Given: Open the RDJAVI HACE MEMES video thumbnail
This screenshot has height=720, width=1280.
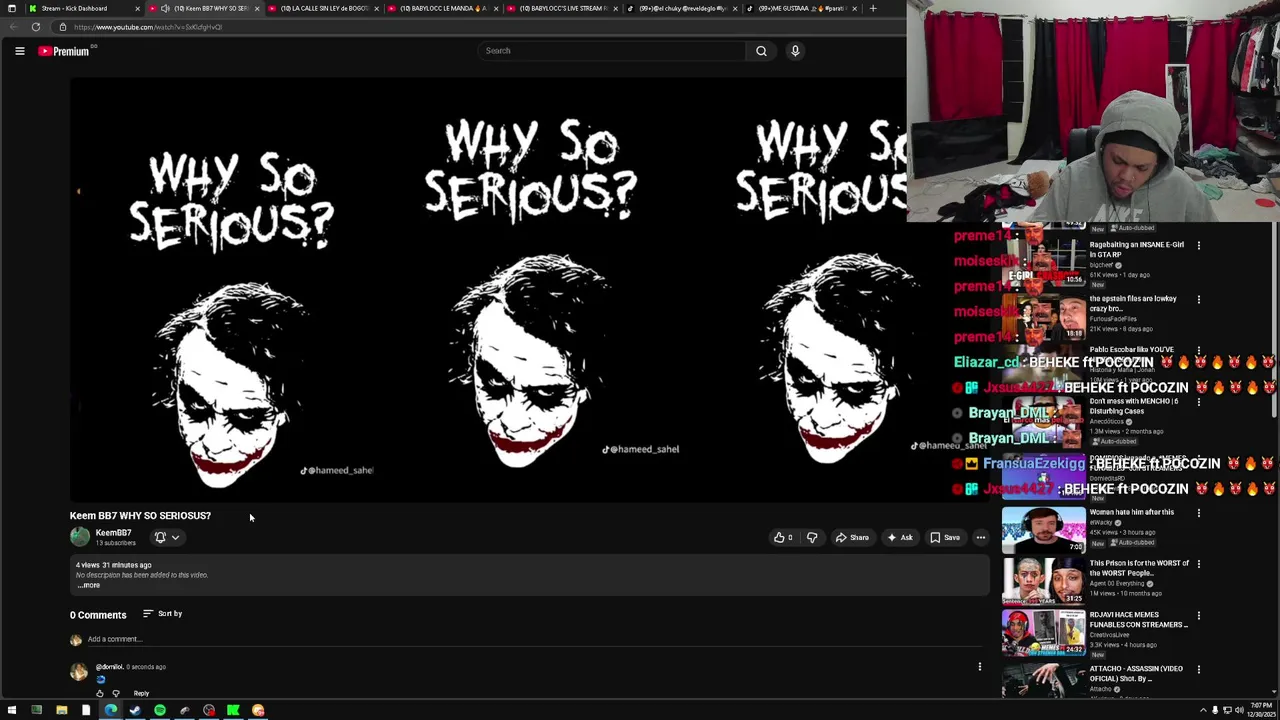Looking at the screenshot, I should click(1043, 633).
